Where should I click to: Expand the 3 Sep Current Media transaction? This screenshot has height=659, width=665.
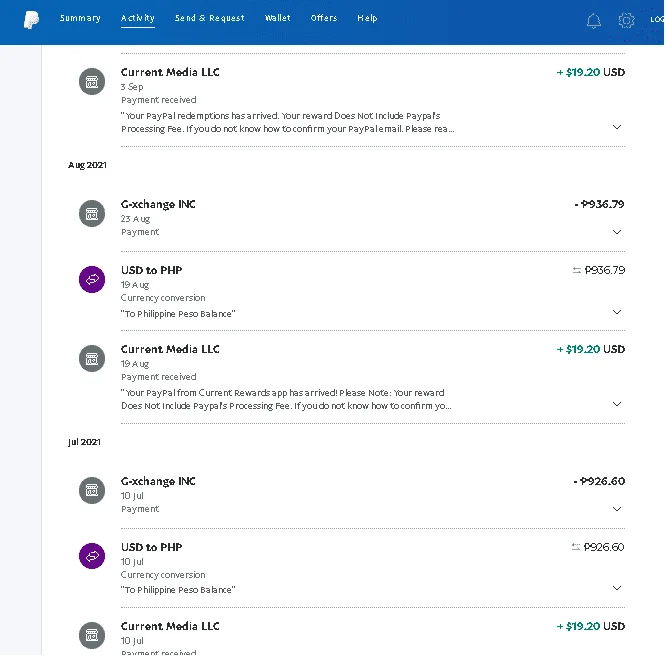pyautogui.click(x=617, y=127)
